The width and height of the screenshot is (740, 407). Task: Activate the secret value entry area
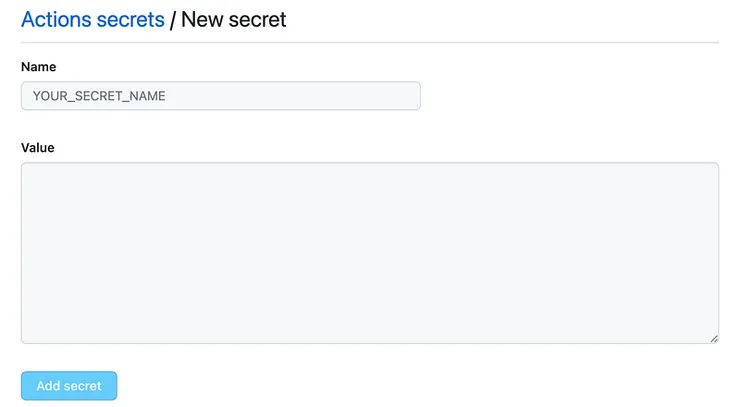[x=369, y=253]
